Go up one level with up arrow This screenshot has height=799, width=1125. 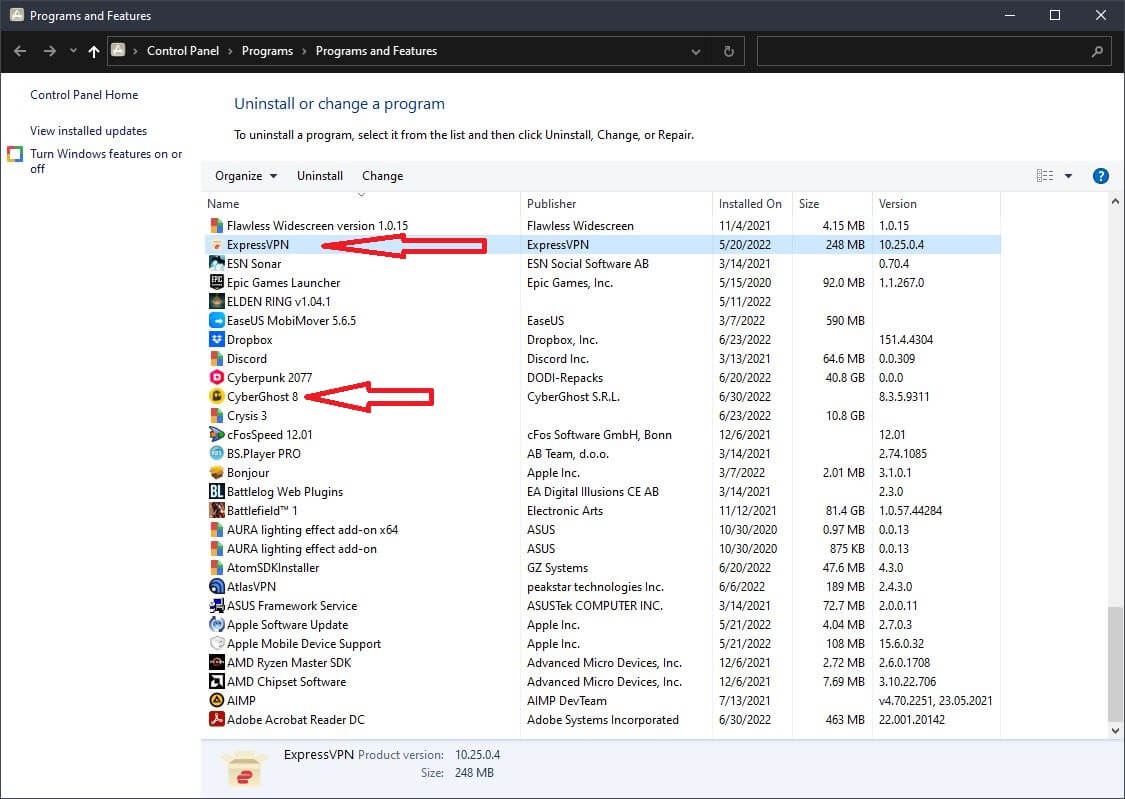(93, 51)
